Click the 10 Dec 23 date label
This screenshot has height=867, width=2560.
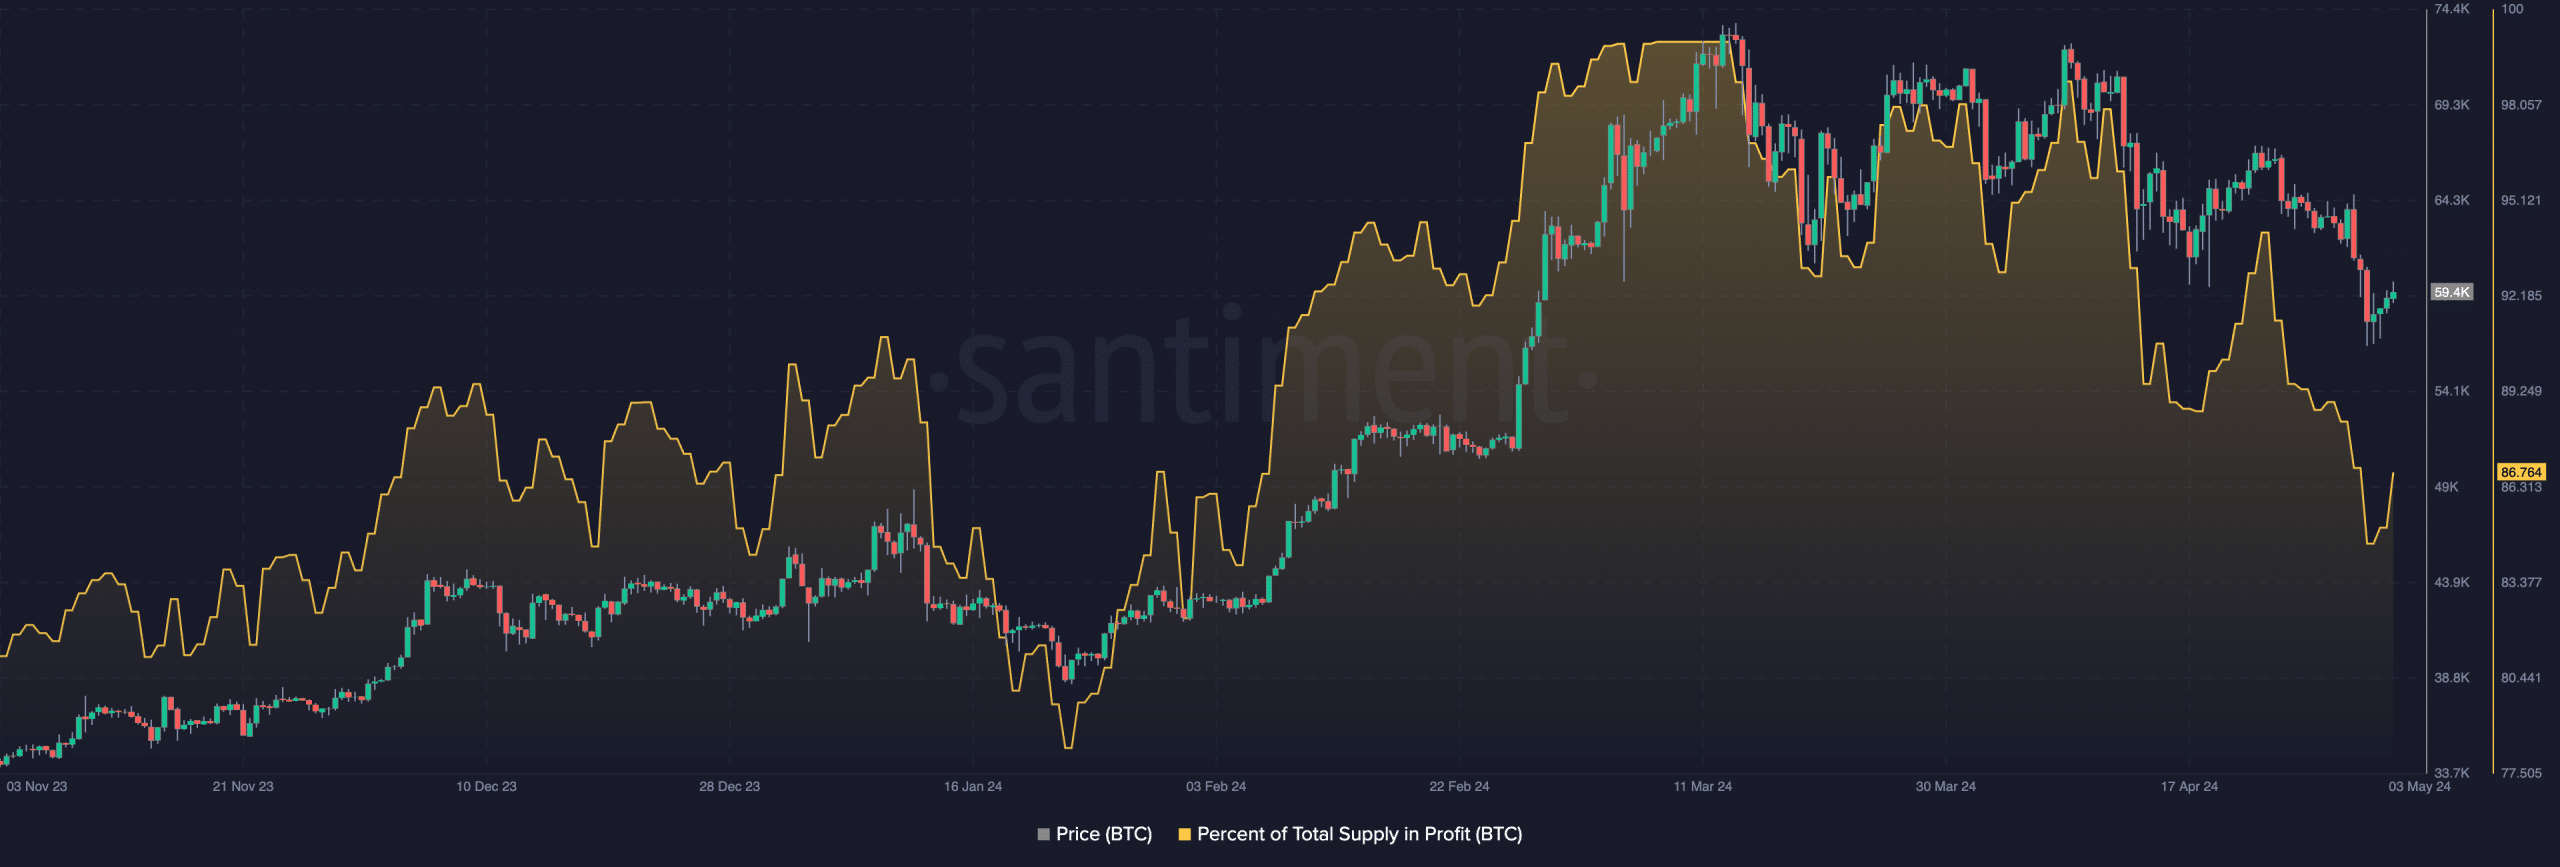tap(486, 786)
